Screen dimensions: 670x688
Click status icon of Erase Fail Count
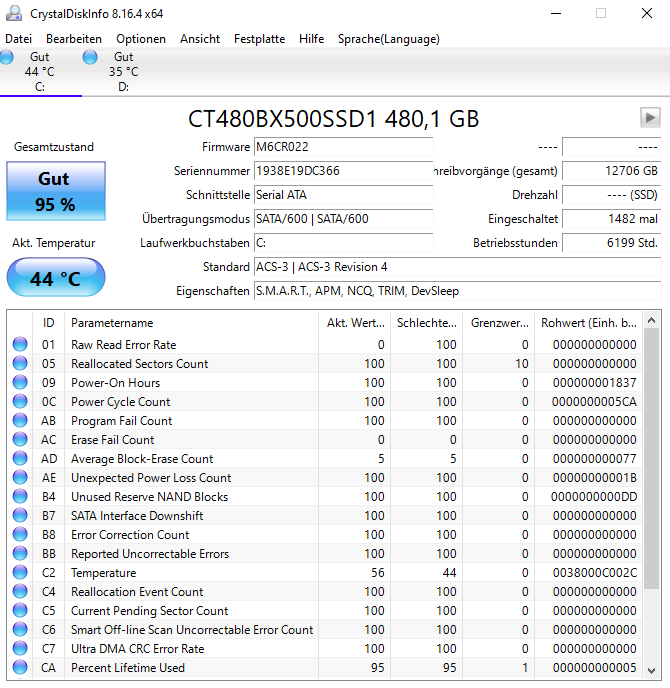click(x=20, y=439)
